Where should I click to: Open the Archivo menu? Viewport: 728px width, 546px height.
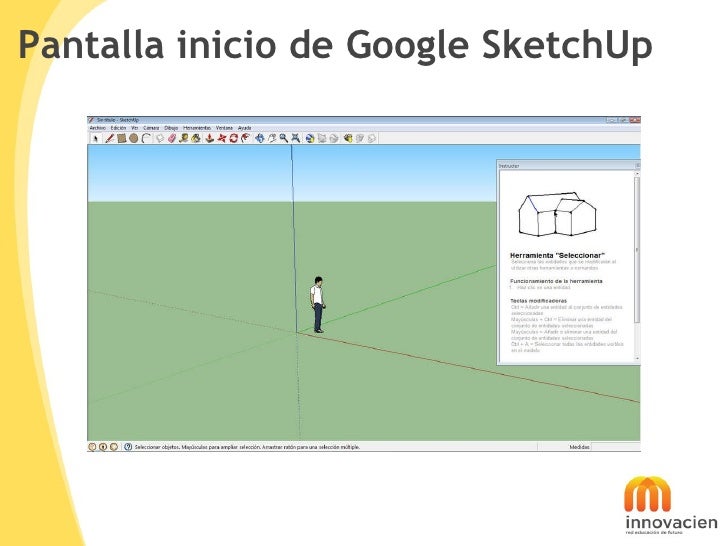[98, 128]
